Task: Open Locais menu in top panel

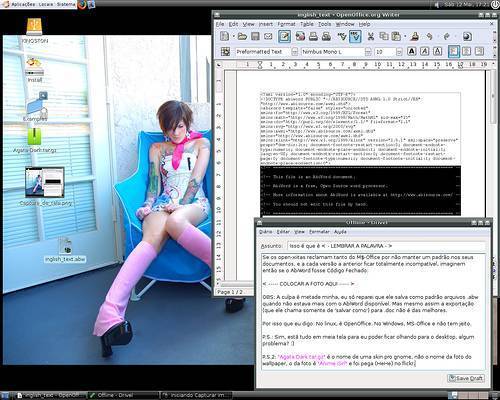Action: point(45,4)
